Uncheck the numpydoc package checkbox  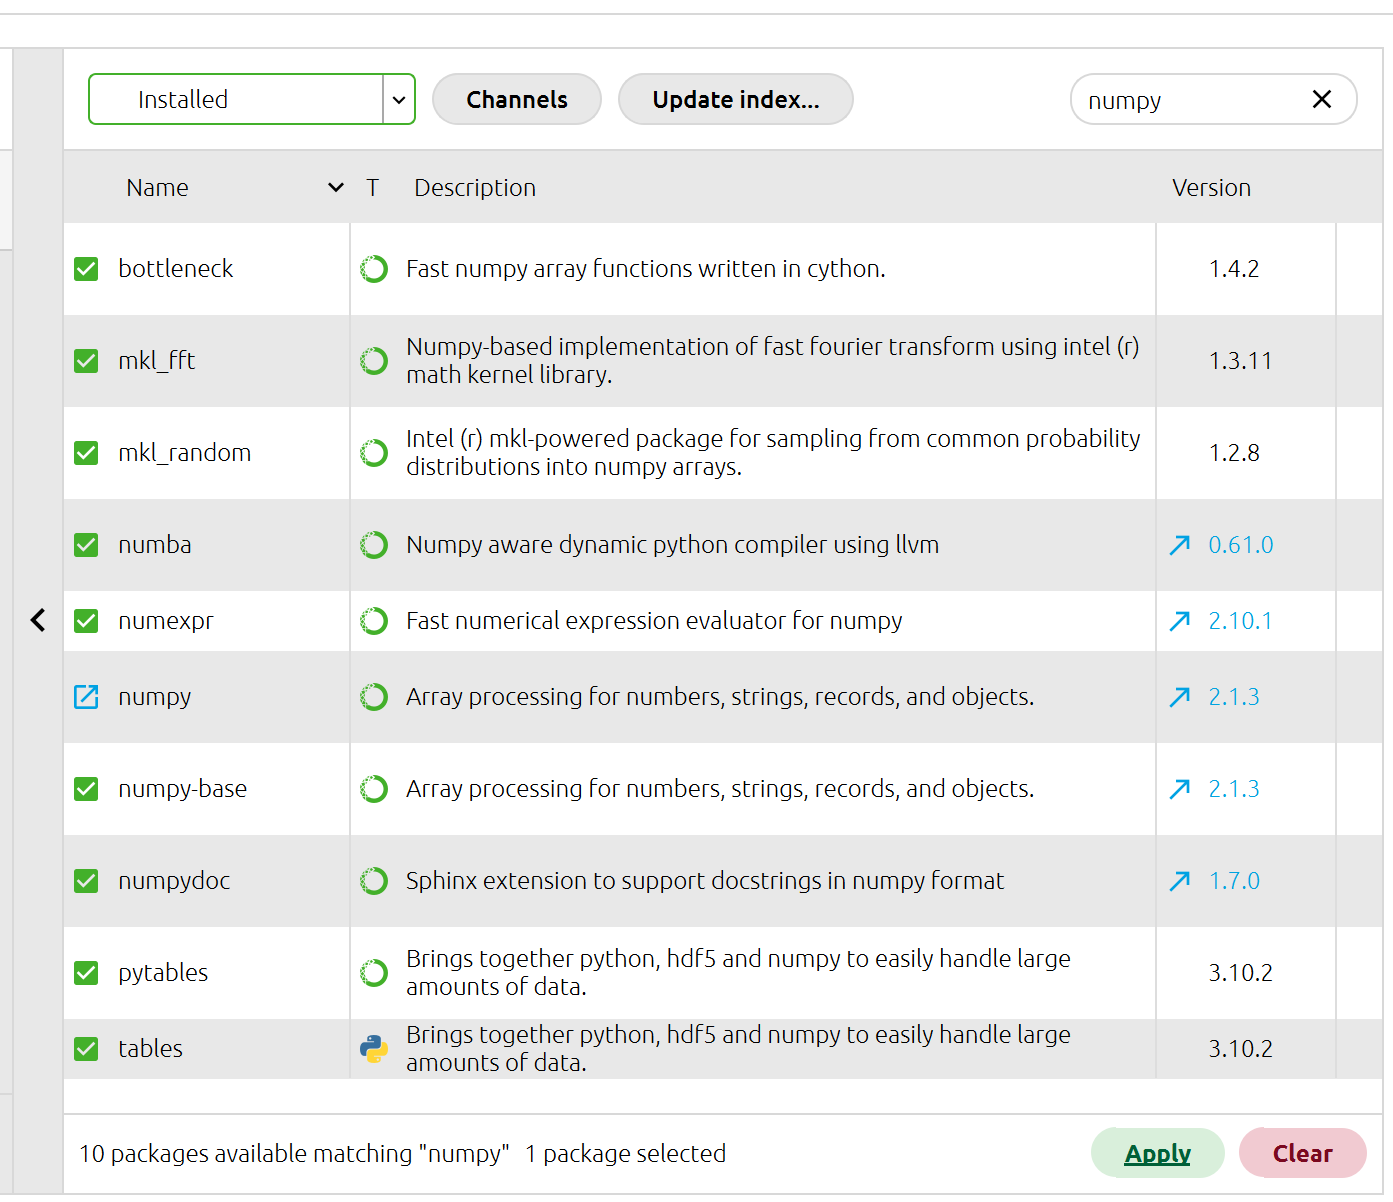[86, 881]
